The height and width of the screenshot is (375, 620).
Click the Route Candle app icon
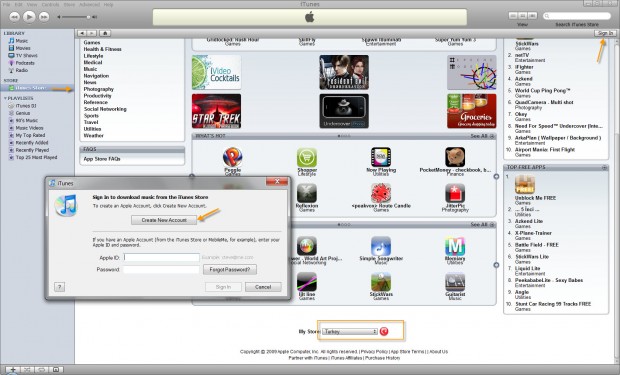click(x=381, y=193)
